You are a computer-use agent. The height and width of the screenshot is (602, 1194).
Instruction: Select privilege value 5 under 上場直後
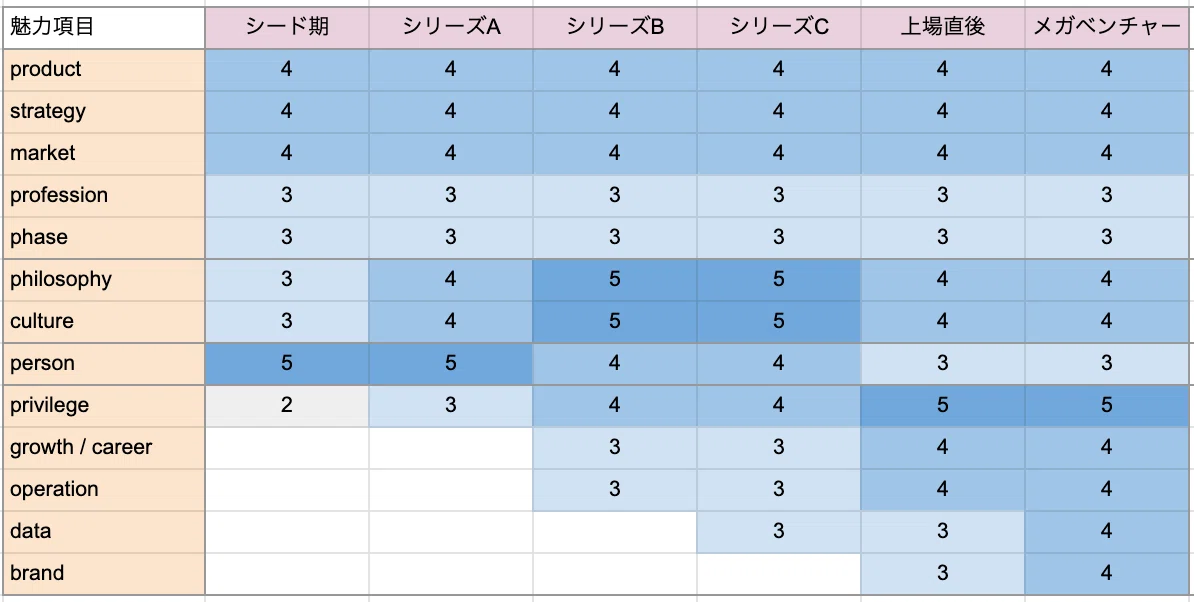tap(943, 406)
